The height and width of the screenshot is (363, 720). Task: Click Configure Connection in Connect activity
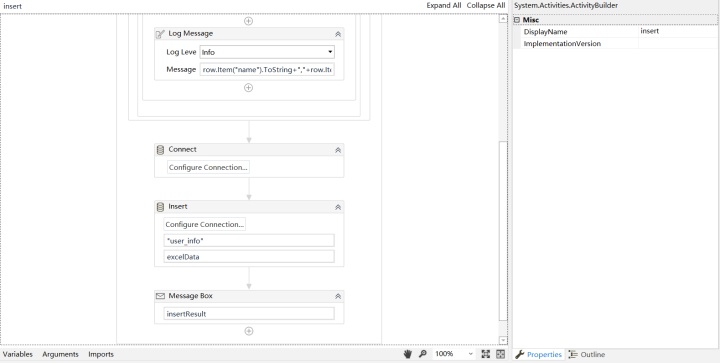[x=208, y=168]
